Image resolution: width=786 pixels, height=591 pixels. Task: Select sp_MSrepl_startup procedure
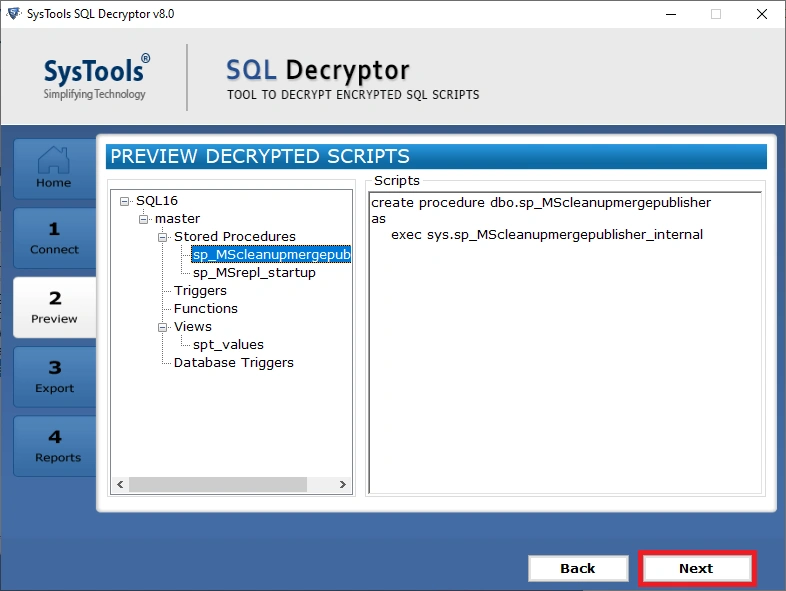click(x=254, y=273)
